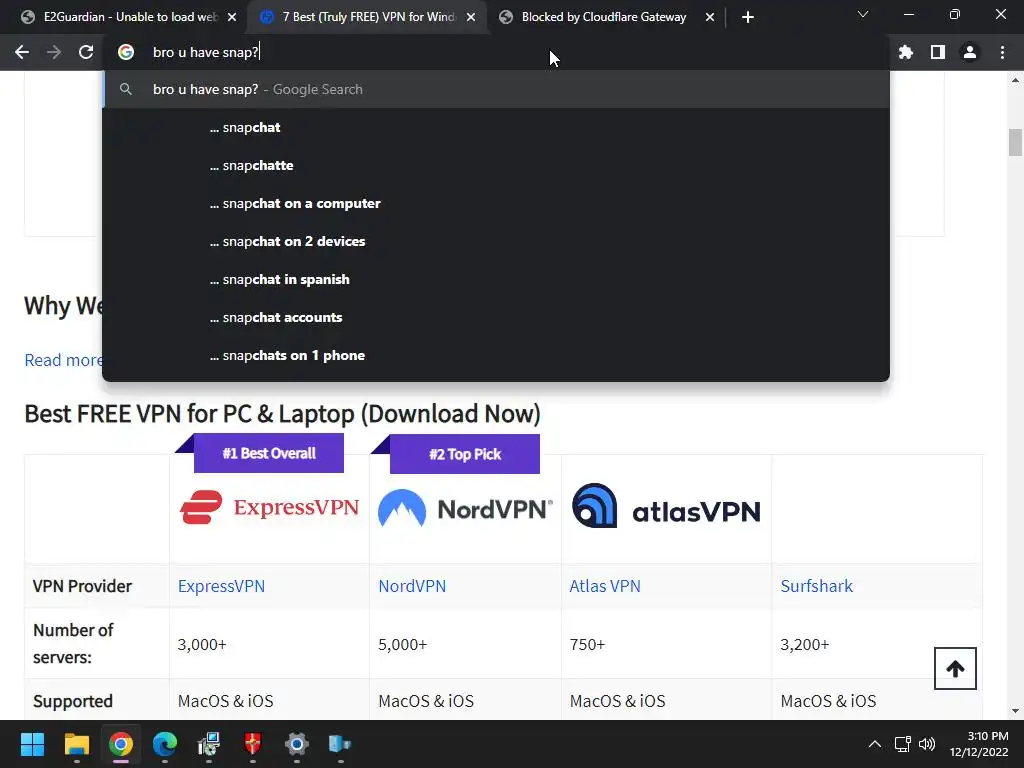Click the computer setup taskbar icon

[208, 744]
